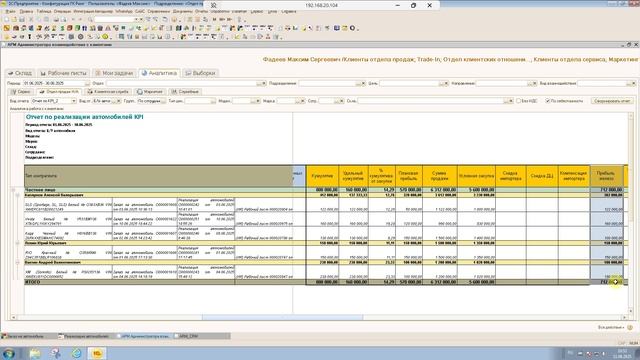Click the ИТОГО row label

pos(33,282)
